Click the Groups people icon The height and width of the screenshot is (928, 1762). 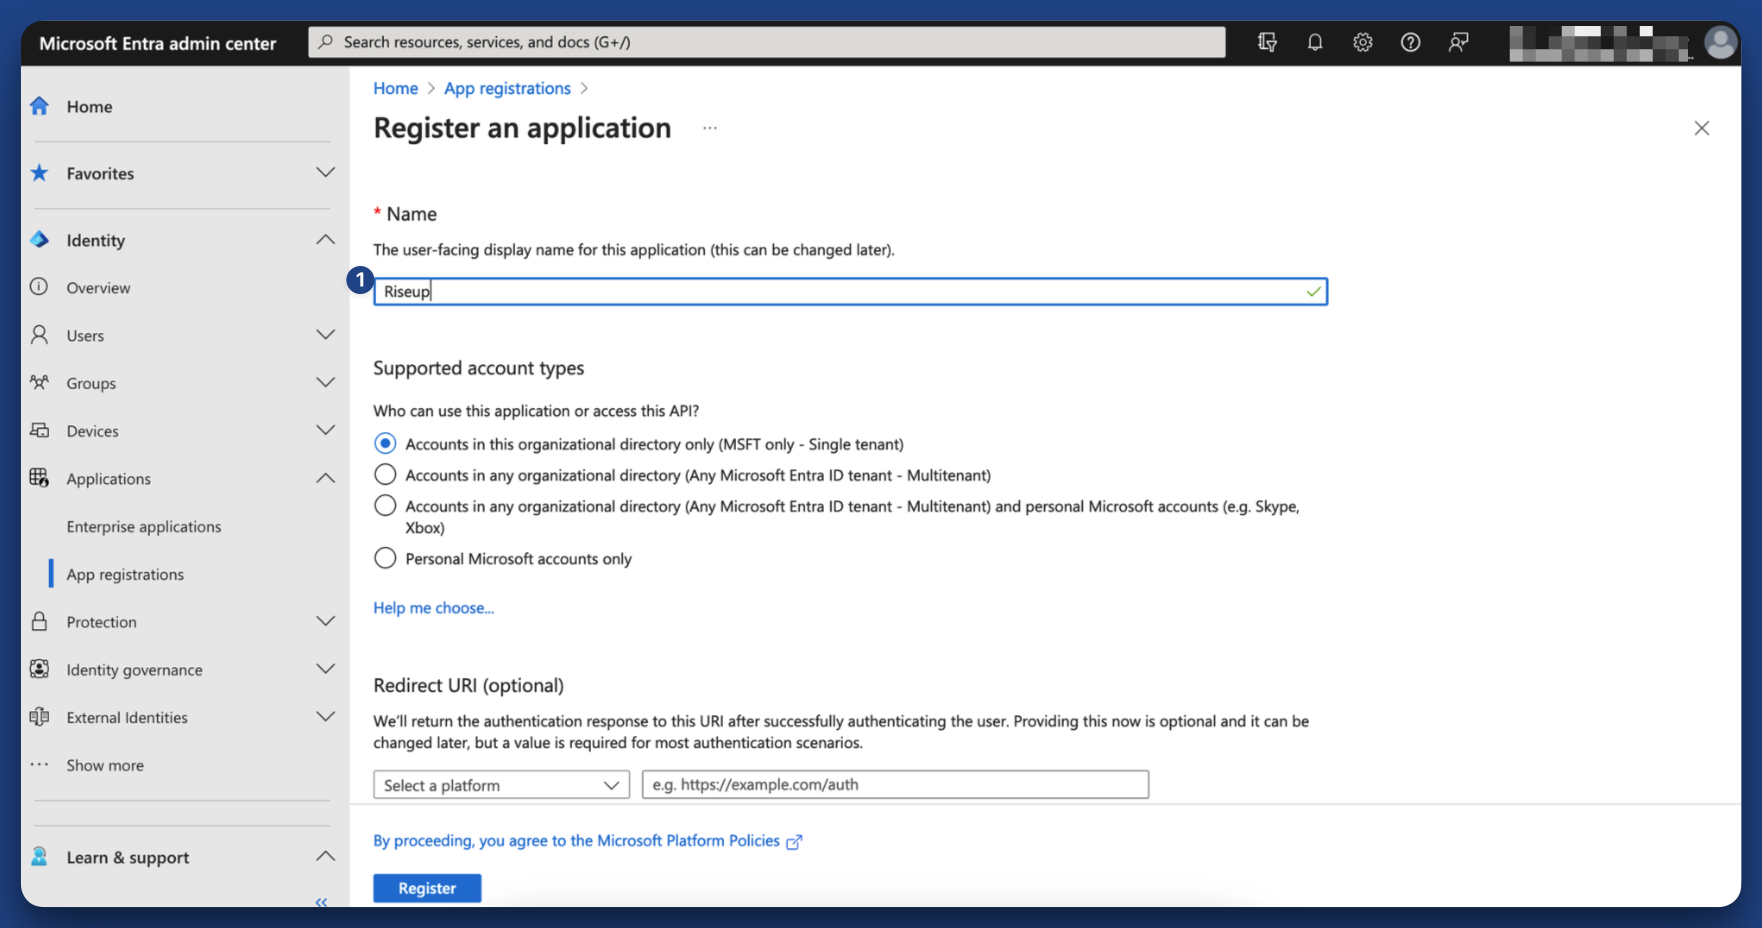pos(39,382)
